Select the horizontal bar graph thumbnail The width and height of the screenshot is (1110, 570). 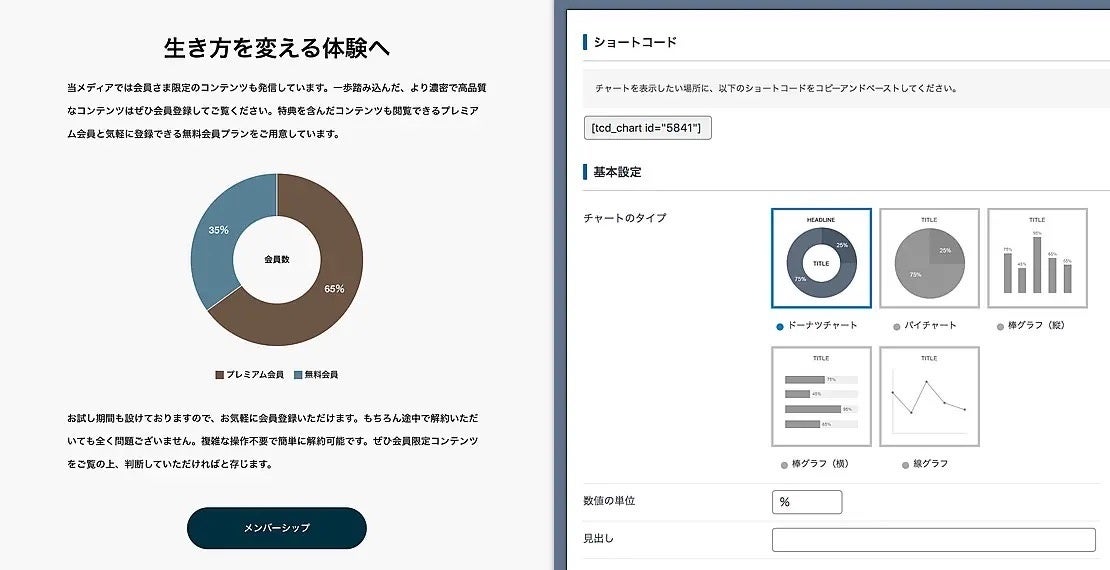click(821, 396)
